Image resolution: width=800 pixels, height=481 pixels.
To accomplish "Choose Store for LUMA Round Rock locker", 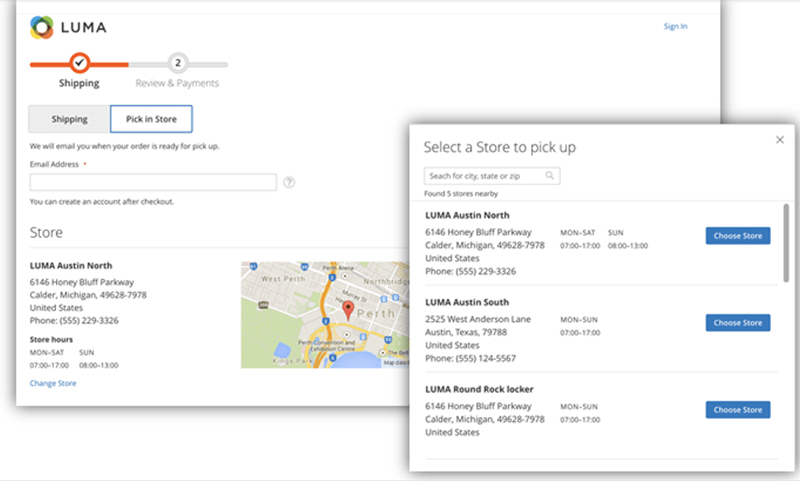I will (x=738, y=410).
